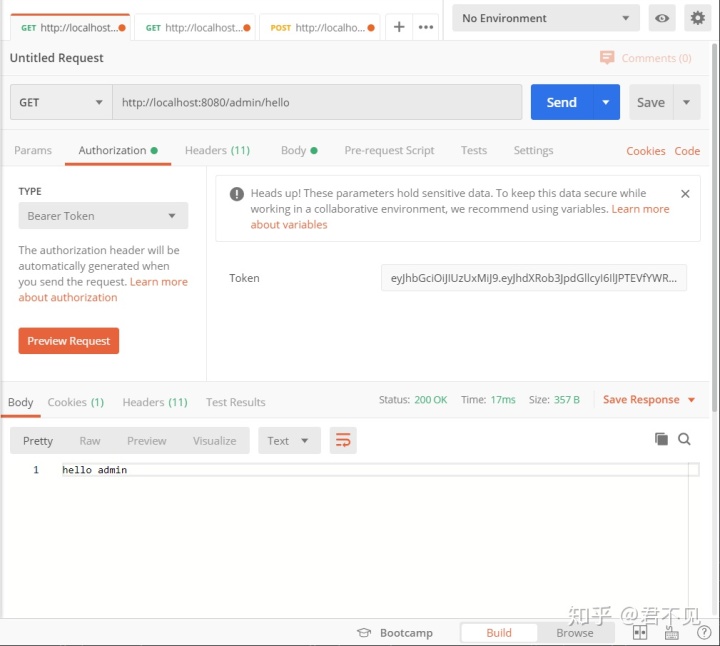This screenshot has height=646, width=720.
Task: Switch to the Params tab
Action: click(x=33, y=150)
